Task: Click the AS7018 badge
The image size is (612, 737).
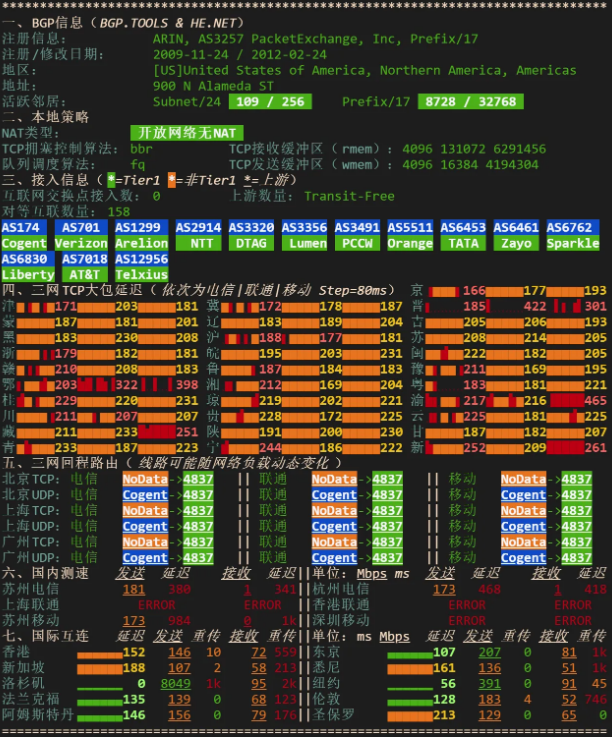Action: [x=85, y=259]
